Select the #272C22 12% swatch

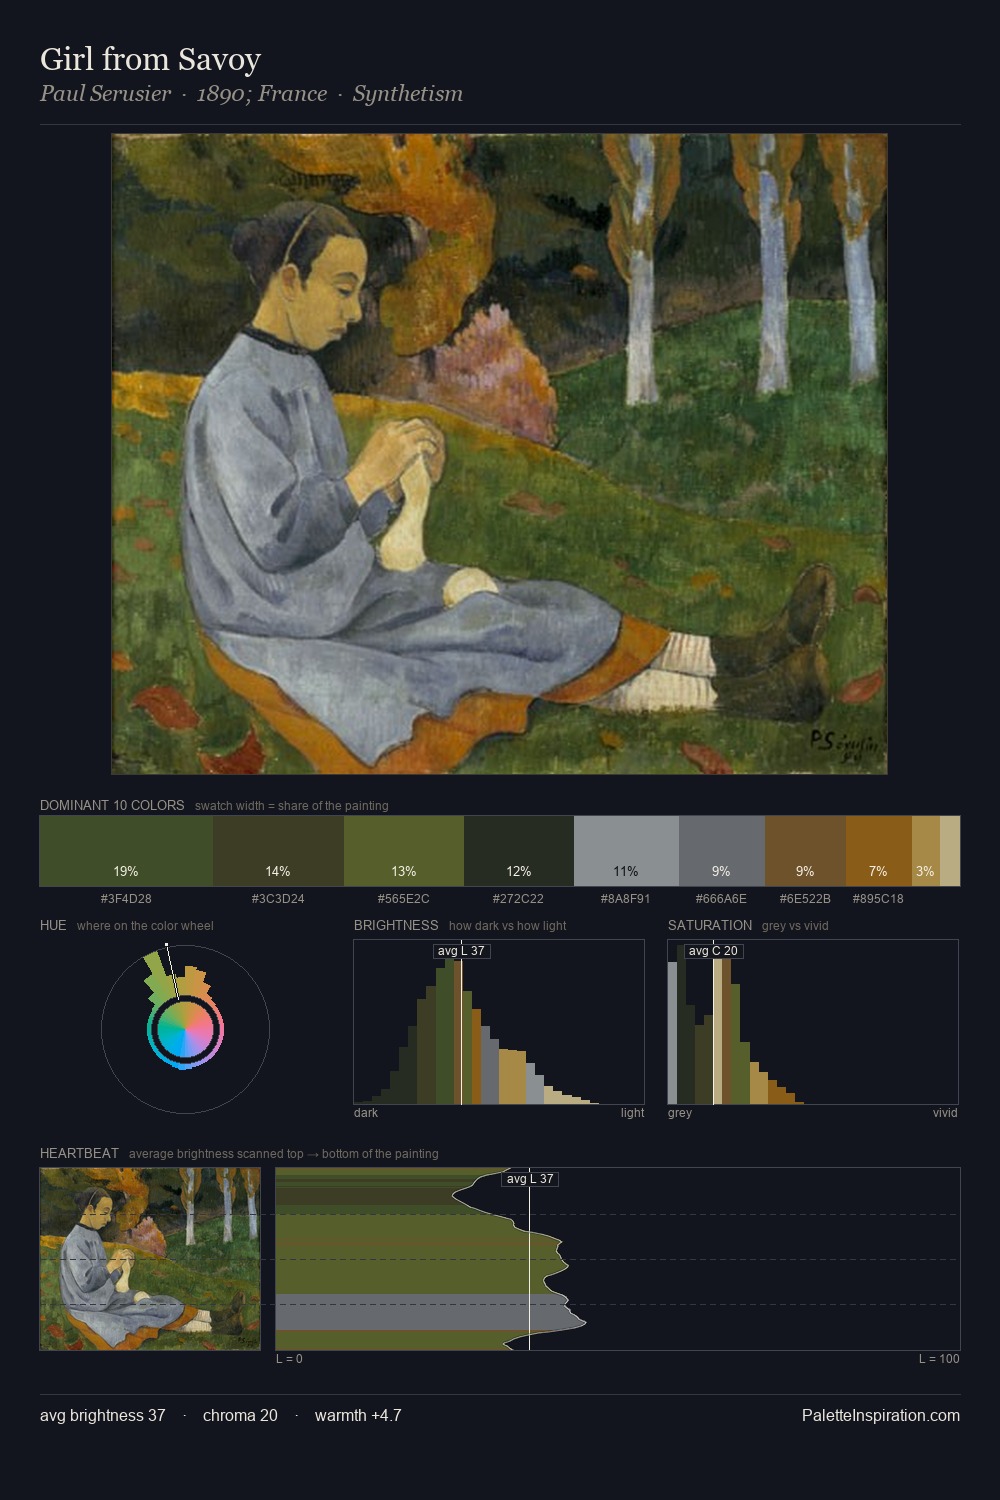point(519,851)
